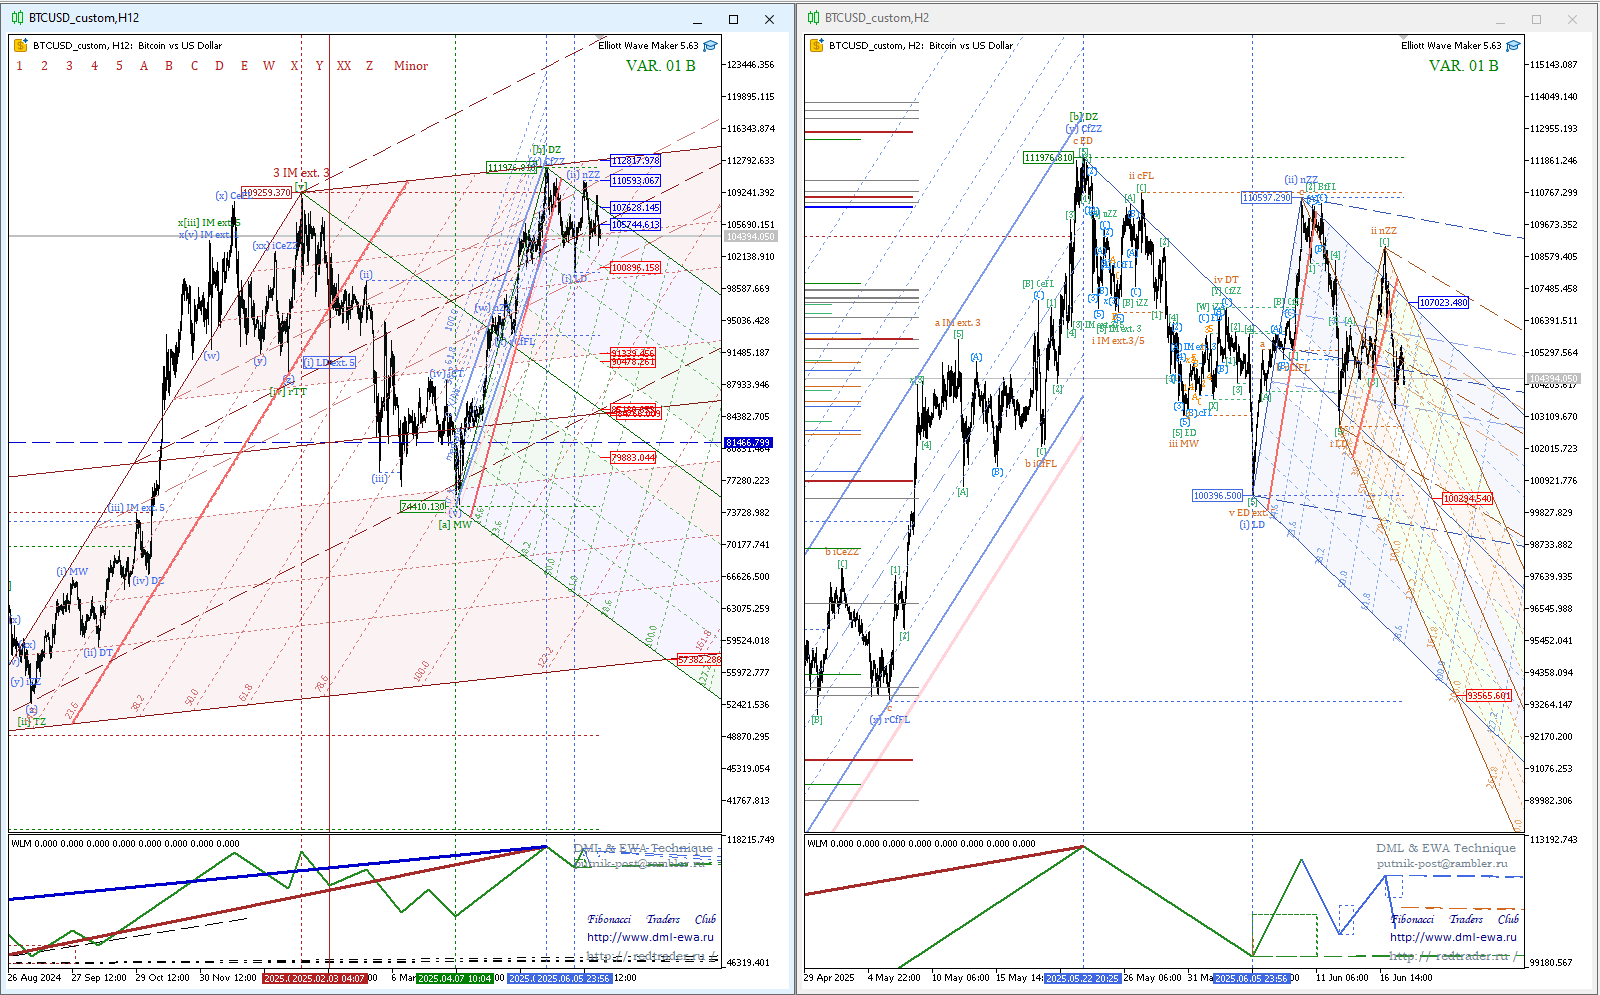Image resolution: width=1600 pixels, height=995 pixels.
Task: Maximize the BTCUSD_custom,H2 chart window
Action: coord(1536,19)
